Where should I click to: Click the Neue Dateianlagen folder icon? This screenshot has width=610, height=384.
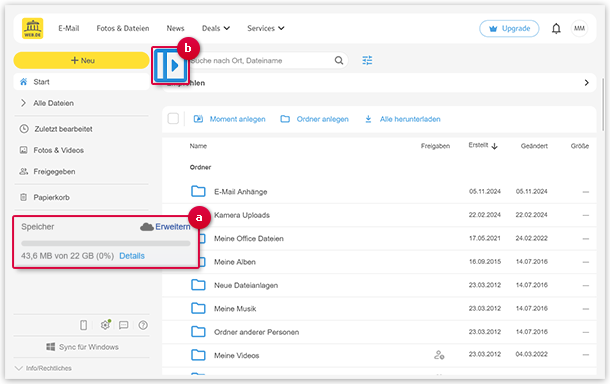click(x=198, y=285)
